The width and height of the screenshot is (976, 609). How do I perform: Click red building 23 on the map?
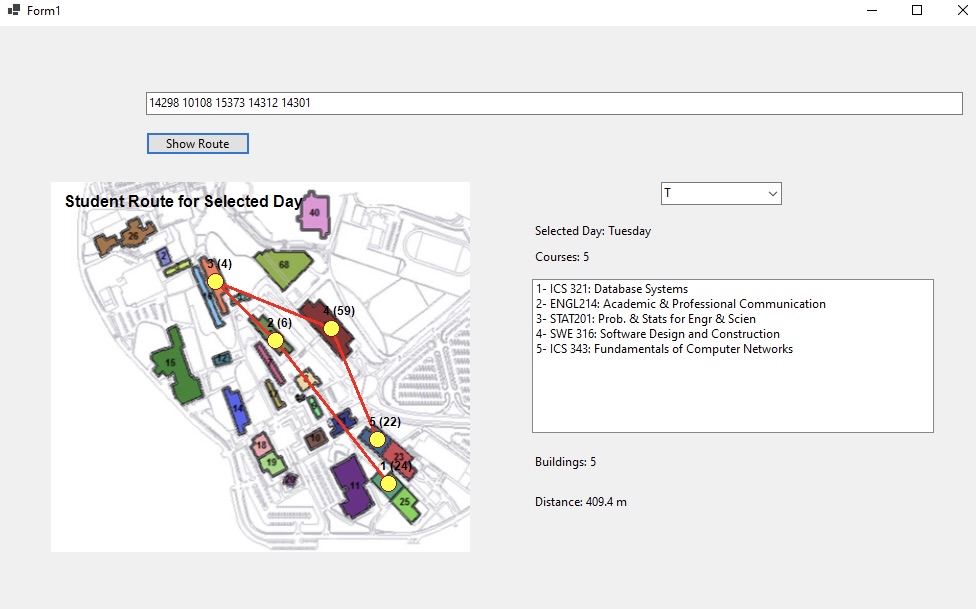click(400, 460)
